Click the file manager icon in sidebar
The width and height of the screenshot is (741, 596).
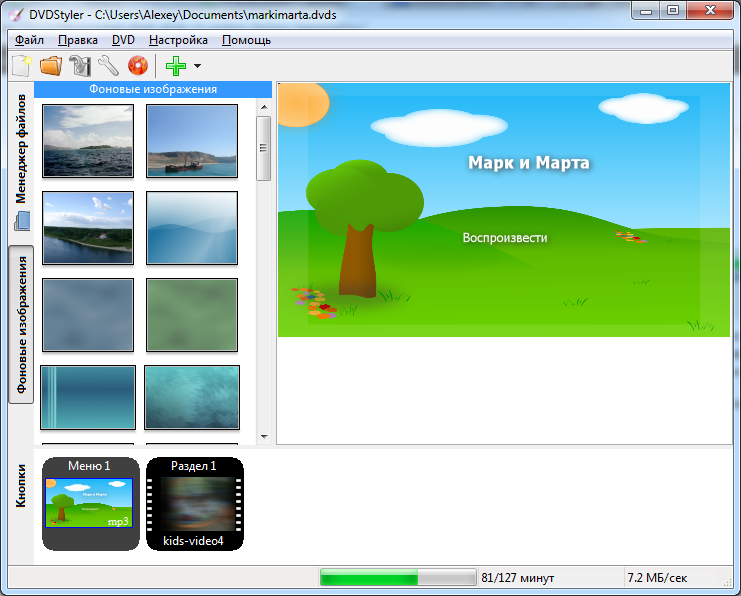tap(22, 221)
